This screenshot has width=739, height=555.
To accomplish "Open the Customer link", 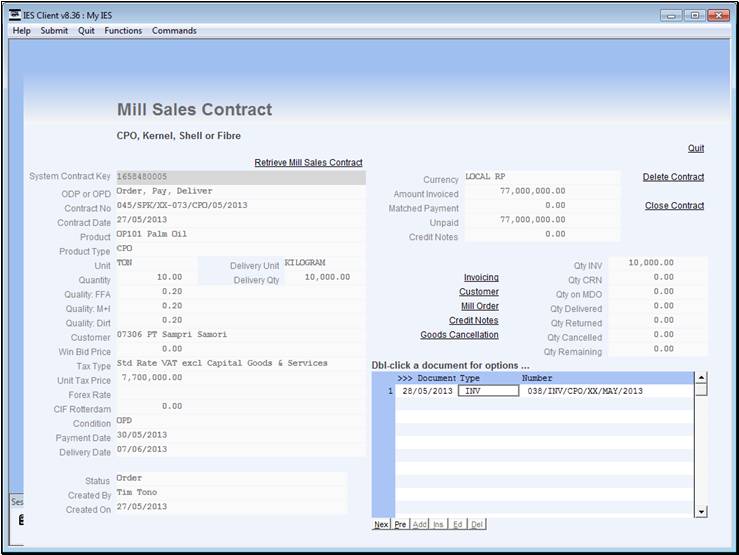I will click(x=479, y=292).
